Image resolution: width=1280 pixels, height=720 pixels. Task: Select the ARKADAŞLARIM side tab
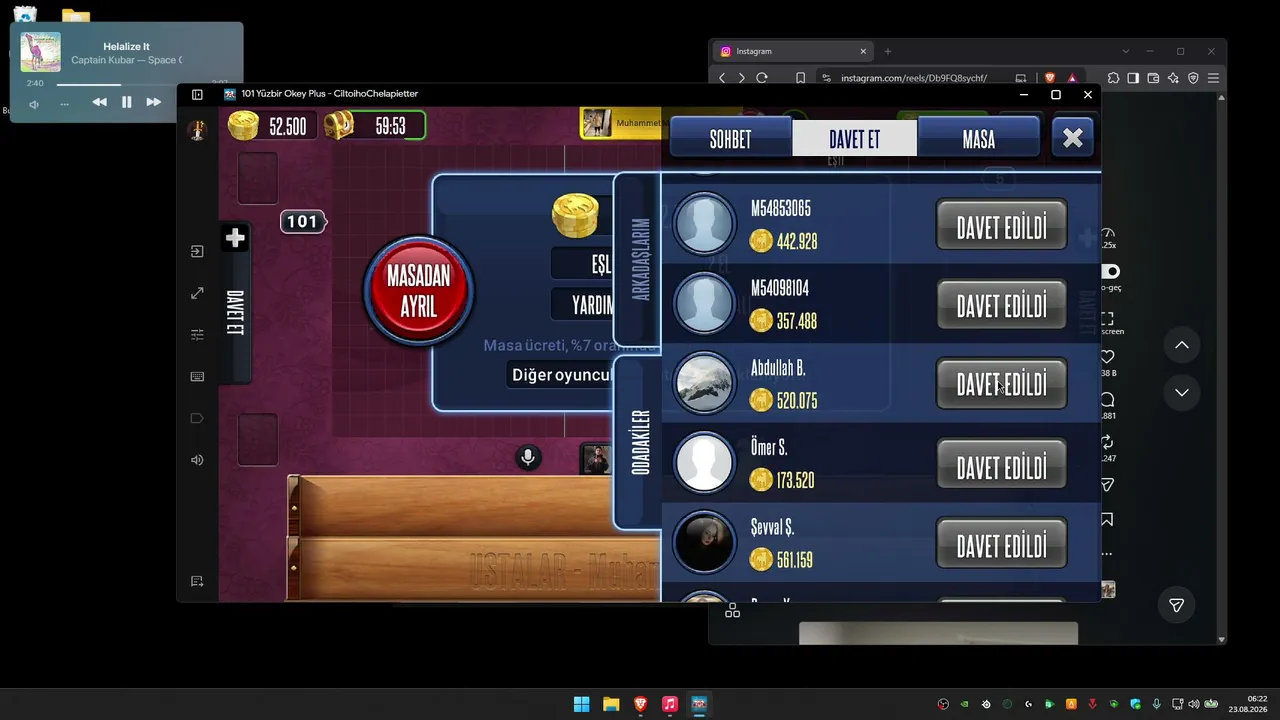pos(639,259)
